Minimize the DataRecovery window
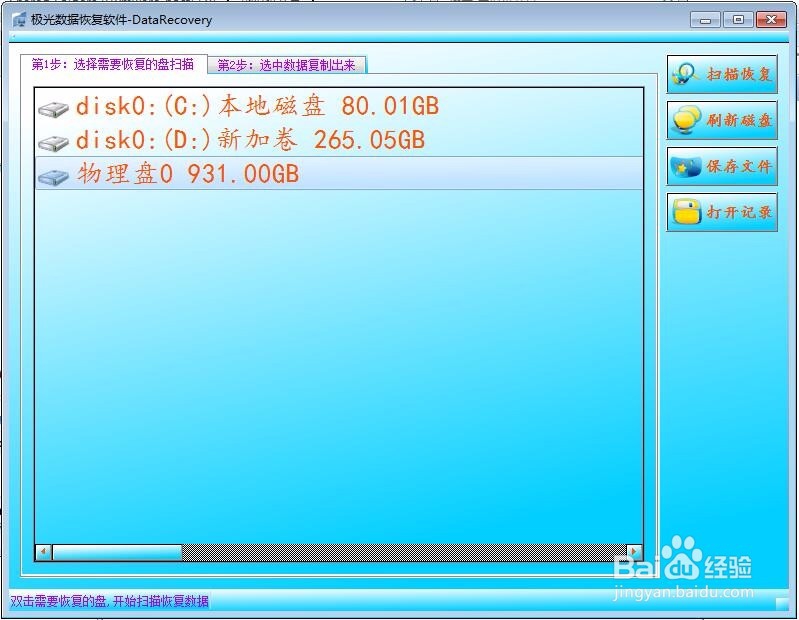This screenshot has height=620, width=799. coord(705,20)
